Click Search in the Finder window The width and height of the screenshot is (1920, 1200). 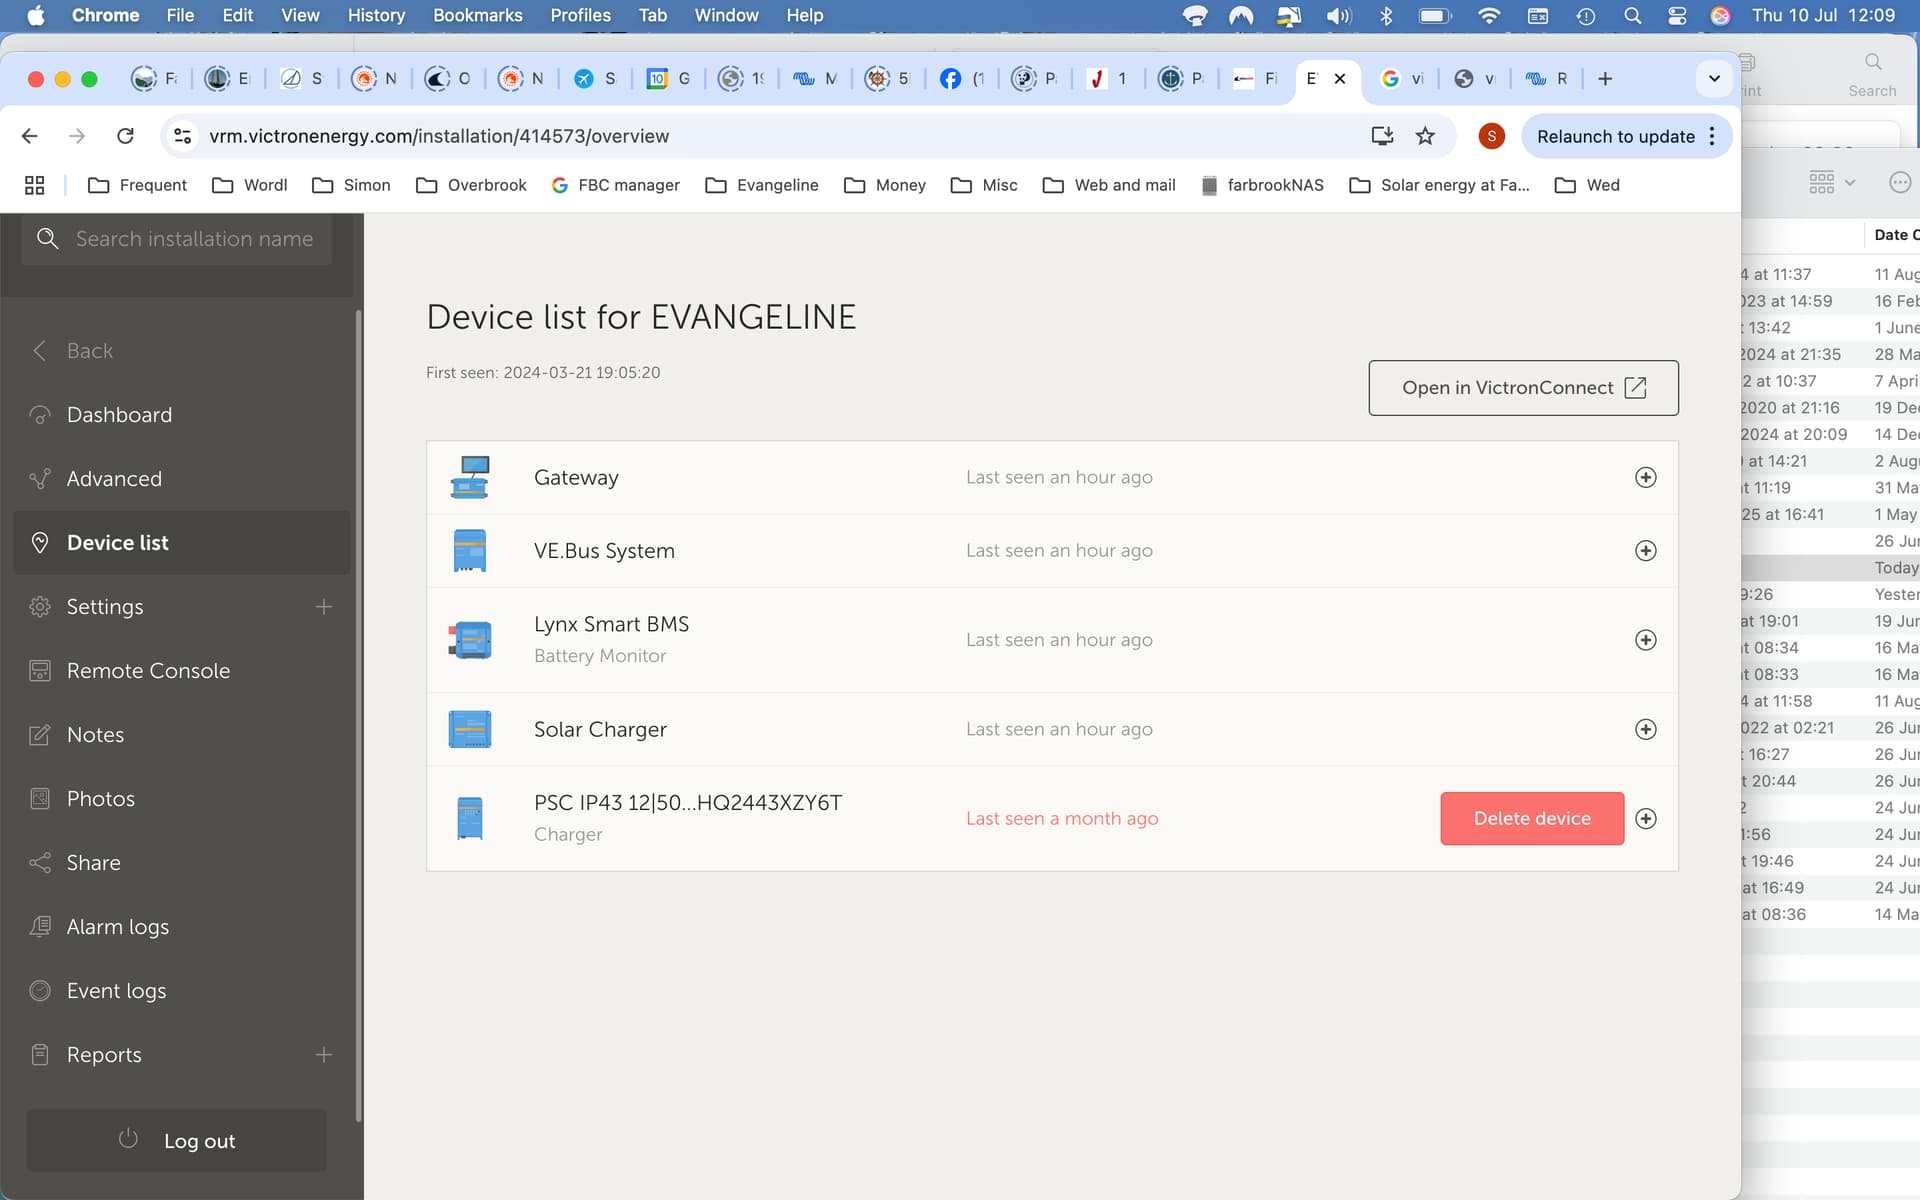tap(1872, 75)
